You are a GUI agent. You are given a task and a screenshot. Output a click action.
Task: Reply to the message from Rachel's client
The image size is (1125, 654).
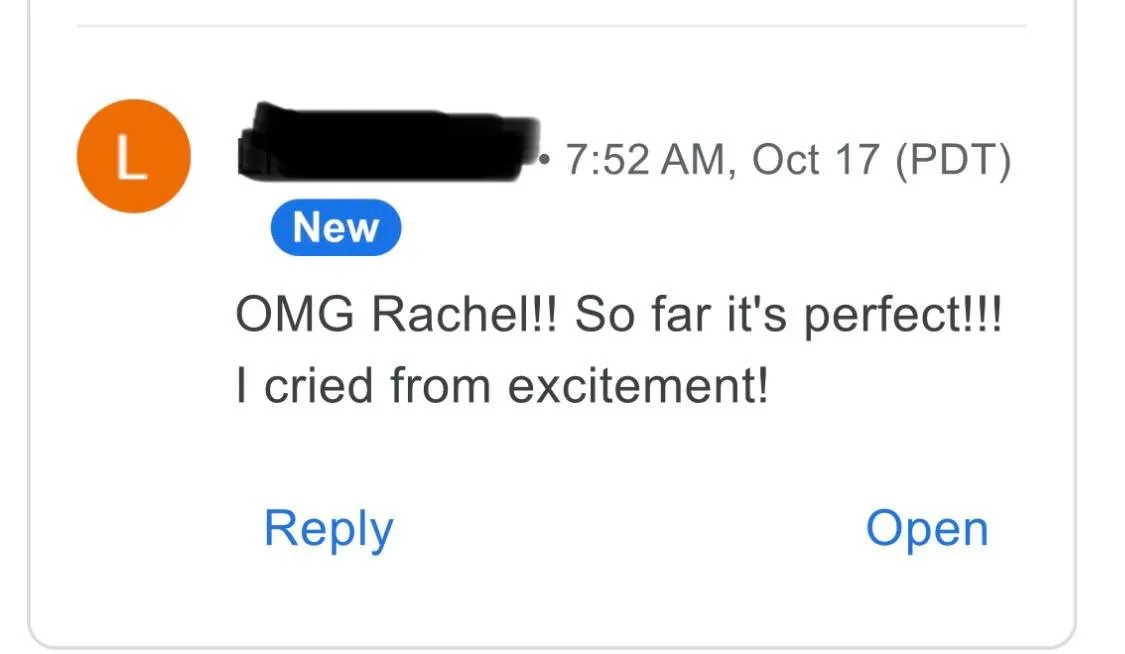329,530
